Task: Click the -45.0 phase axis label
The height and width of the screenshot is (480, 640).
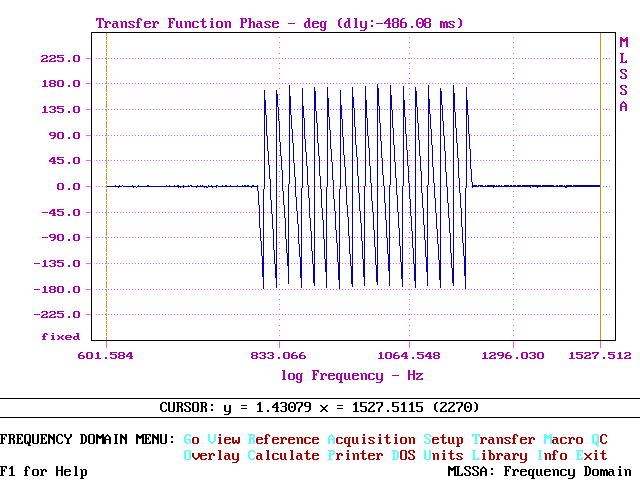Action: click(61, 213)
